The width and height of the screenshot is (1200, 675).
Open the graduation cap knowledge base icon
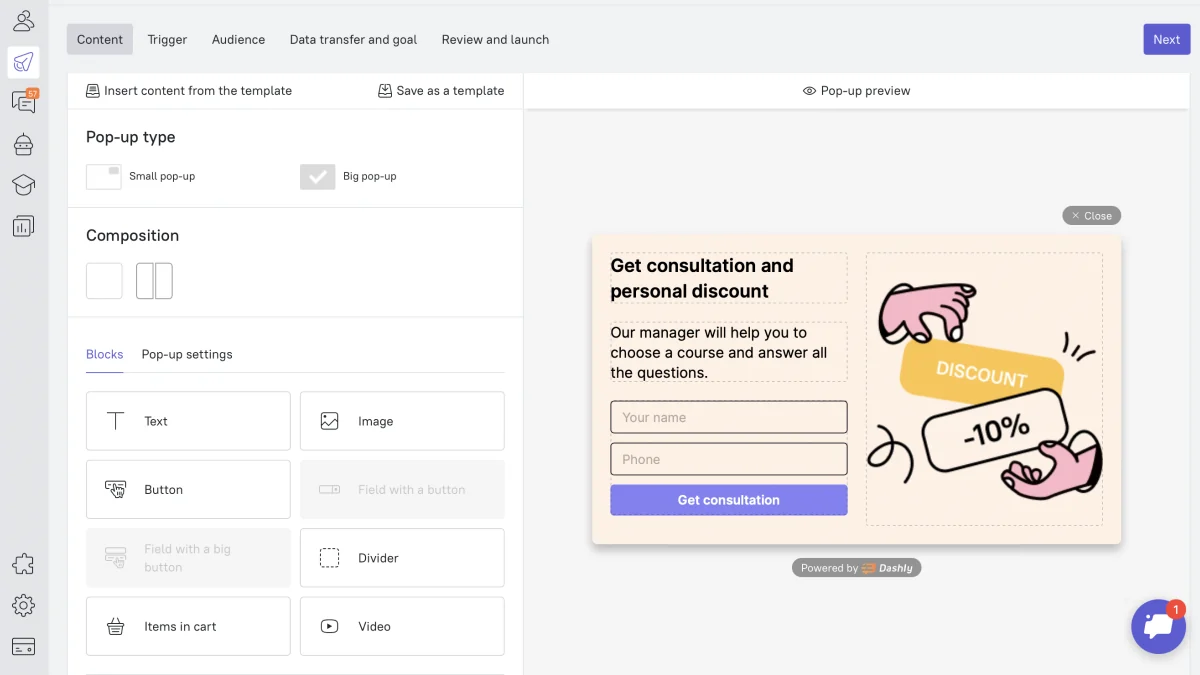tap(23, 185)
